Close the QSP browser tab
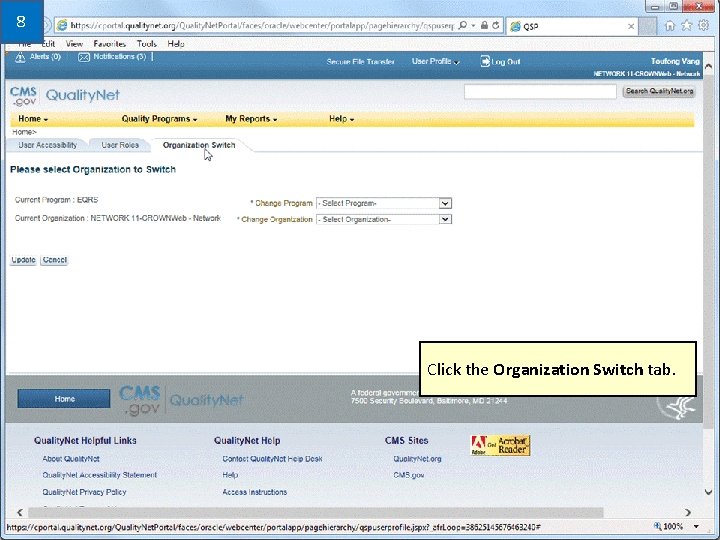 [x=631, y=26]
